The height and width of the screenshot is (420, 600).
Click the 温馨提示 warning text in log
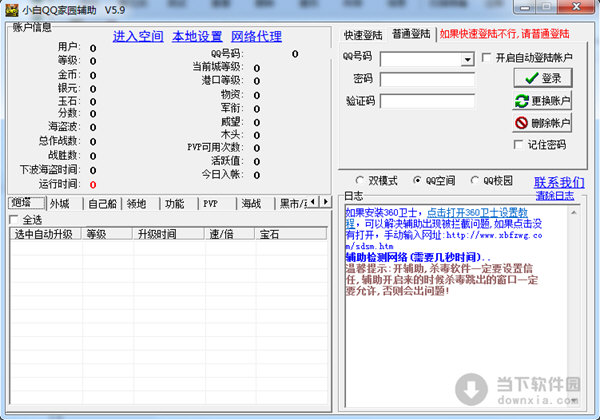(x=442, y=280)
